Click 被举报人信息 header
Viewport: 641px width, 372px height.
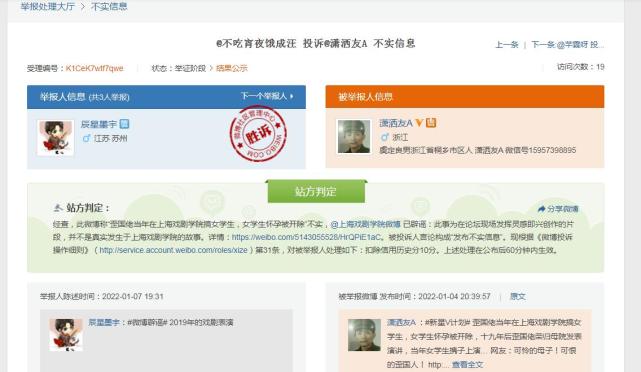coord(465,96)
